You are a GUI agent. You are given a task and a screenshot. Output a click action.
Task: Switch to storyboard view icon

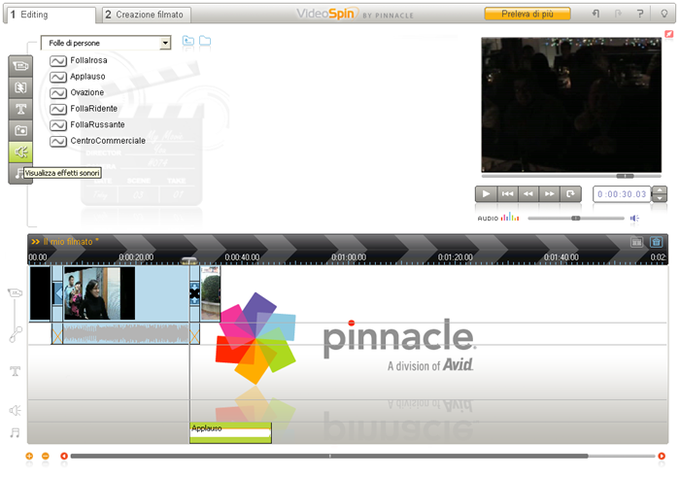(636, 242)
